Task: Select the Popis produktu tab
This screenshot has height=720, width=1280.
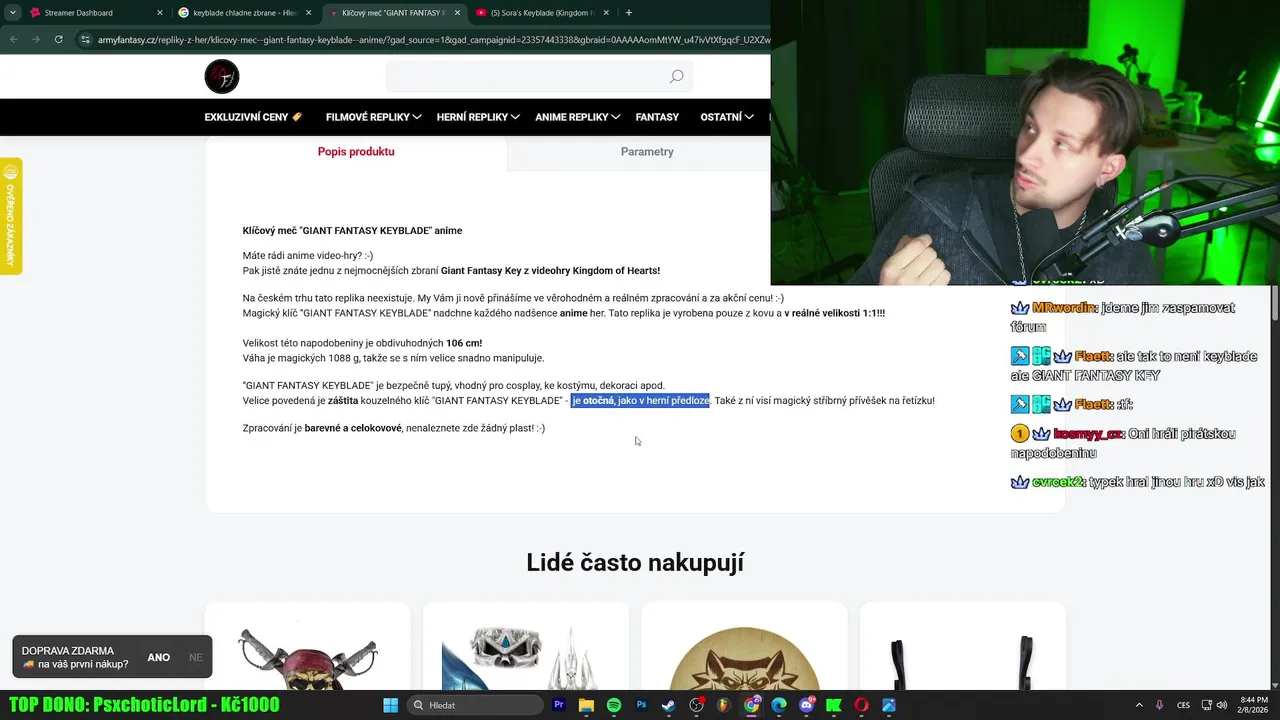Action: coord(356,152)
